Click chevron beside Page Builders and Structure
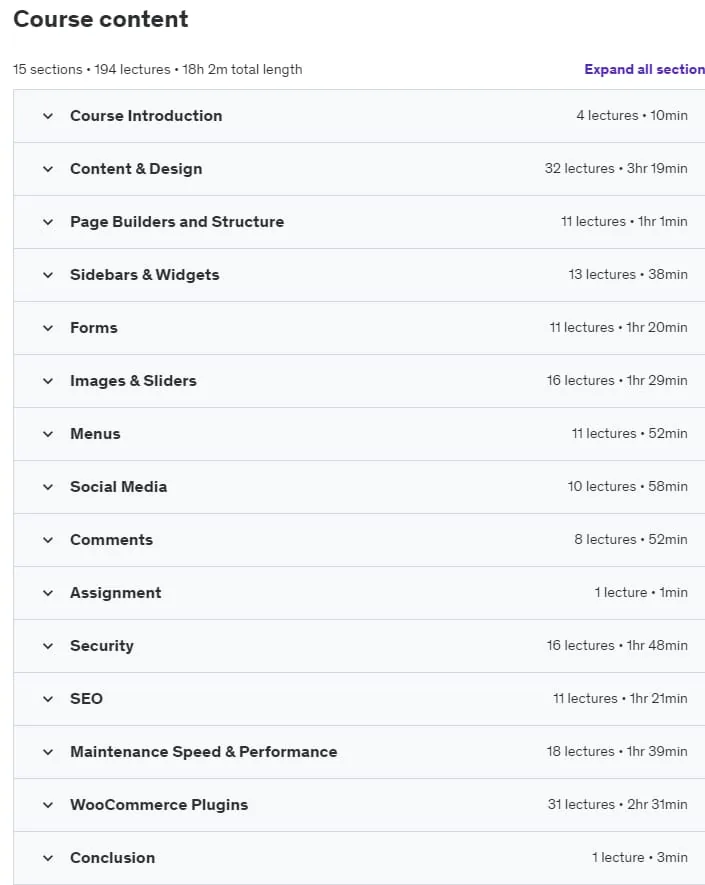 pyautogui.click(x=48, y=222)
